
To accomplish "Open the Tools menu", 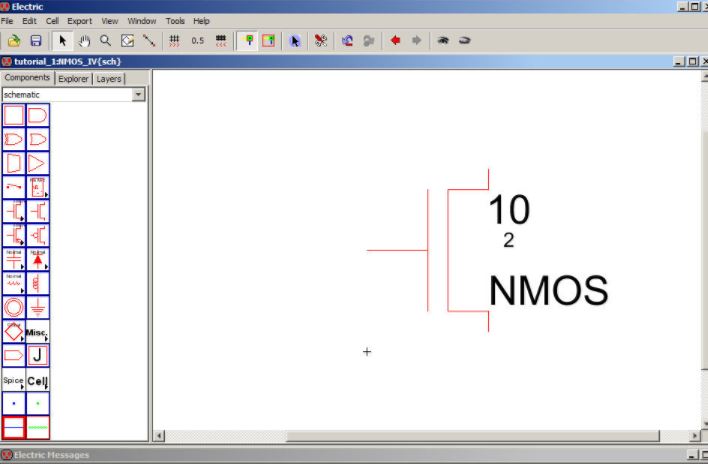I will click(175, 21).
